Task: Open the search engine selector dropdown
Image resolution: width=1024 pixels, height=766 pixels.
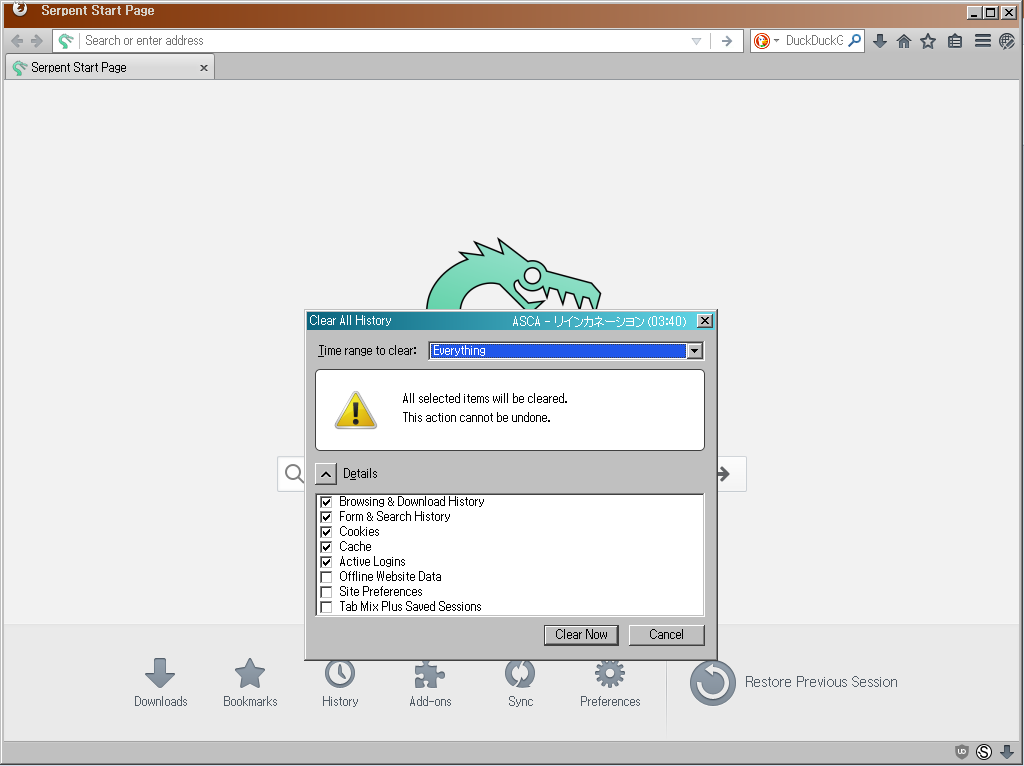Action: click(x=766, y=41)
